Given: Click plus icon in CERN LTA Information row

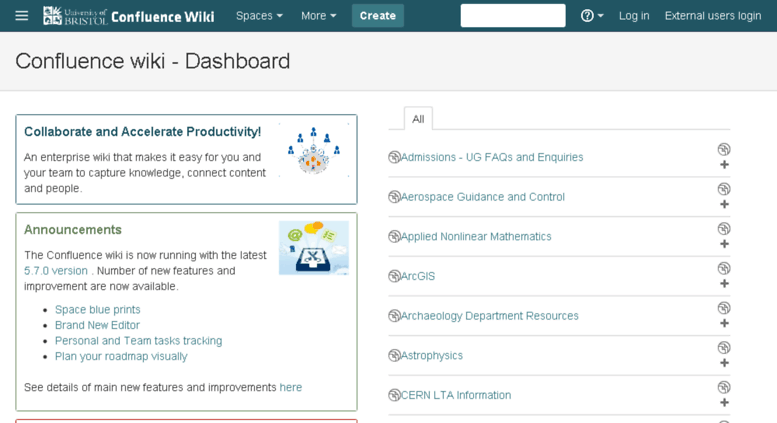Looking at the screenshot, I should pyautogui.click(x=724, y=402).
